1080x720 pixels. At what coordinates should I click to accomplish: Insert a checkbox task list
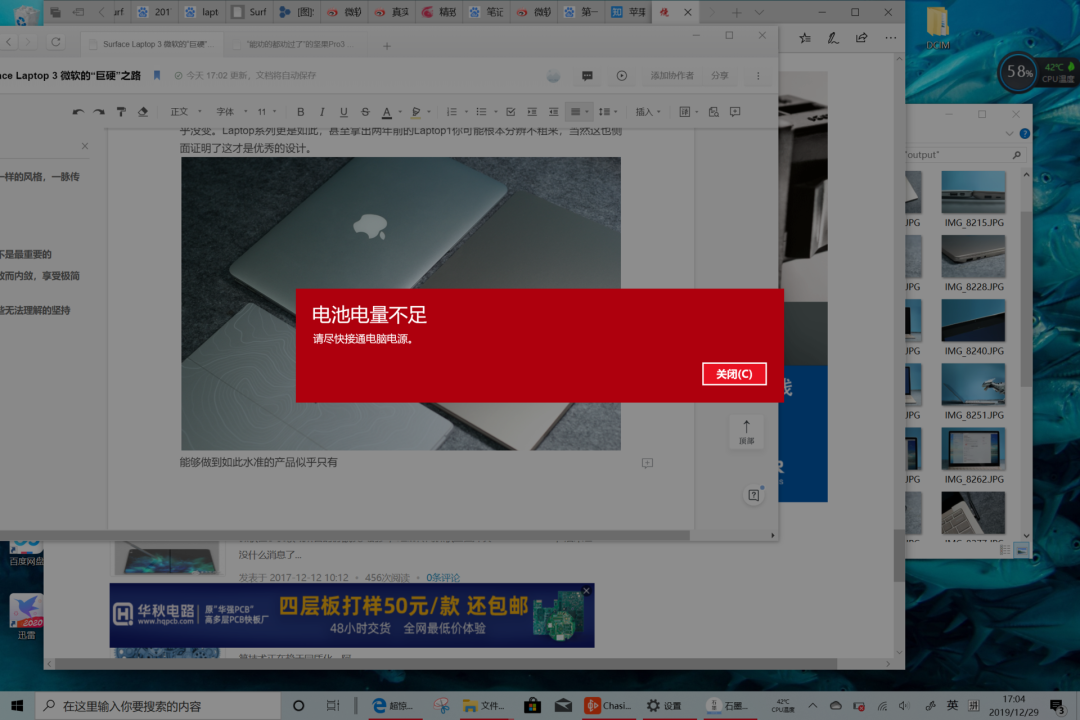[510, 112]
